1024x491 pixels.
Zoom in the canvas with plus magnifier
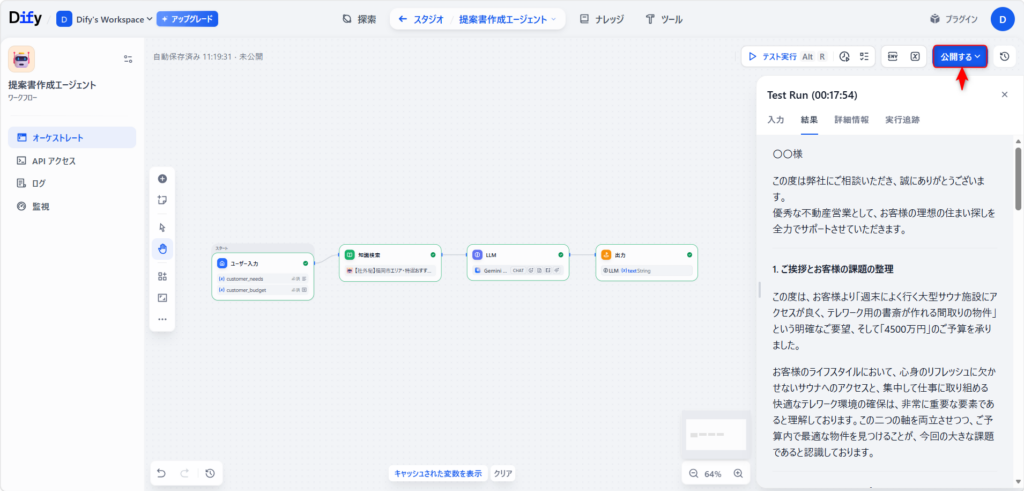(x=738, y=473)
